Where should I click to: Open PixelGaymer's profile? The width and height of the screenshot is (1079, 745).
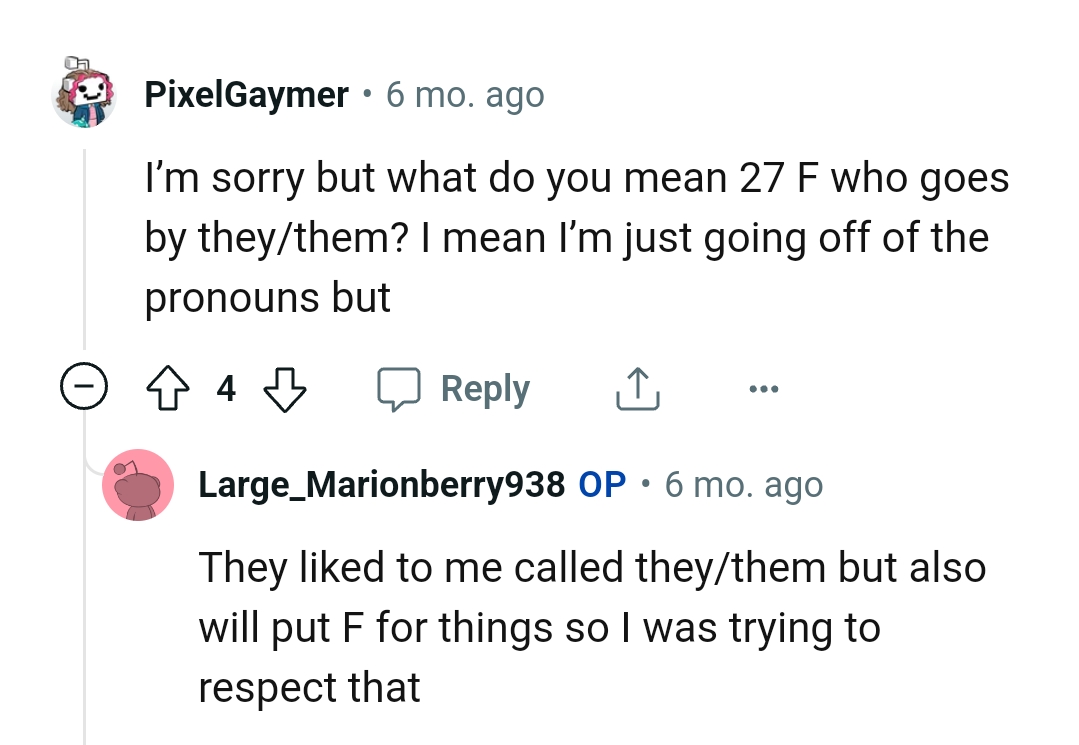tap(246, 93)
